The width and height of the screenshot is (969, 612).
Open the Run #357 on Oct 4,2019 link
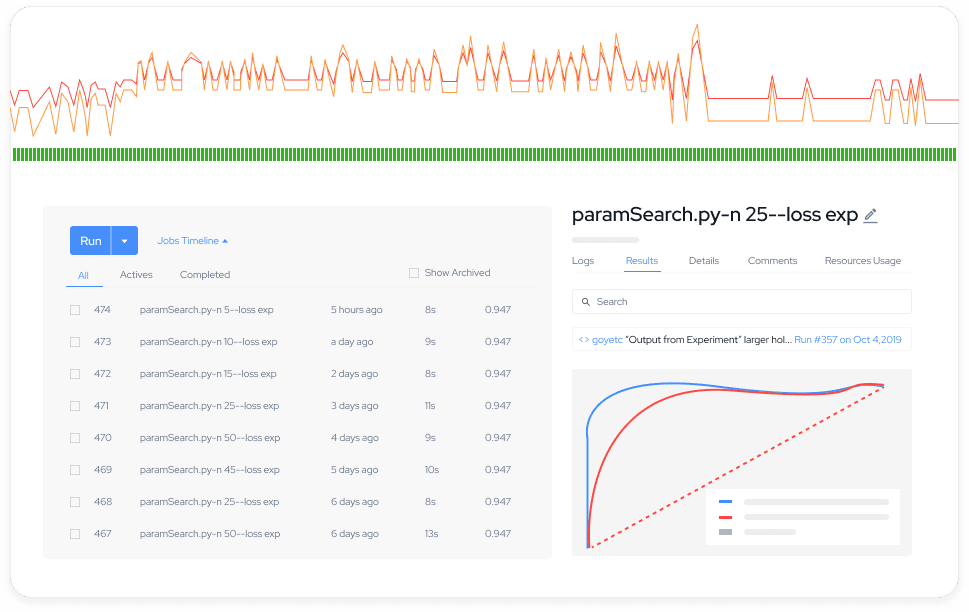(x=847, y=340)
